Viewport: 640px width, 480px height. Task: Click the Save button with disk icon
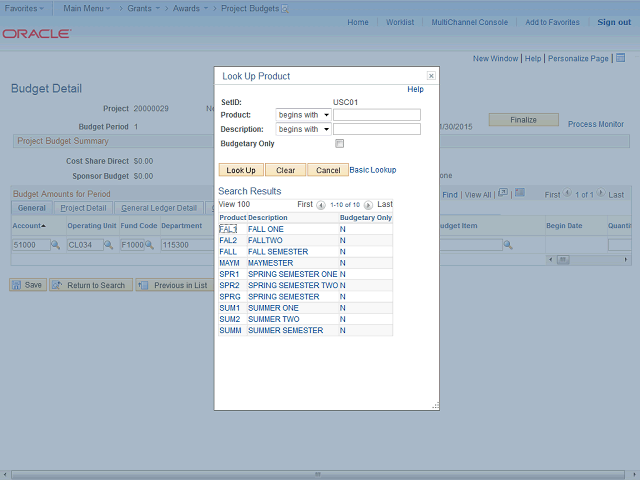(x=27, y=285)
